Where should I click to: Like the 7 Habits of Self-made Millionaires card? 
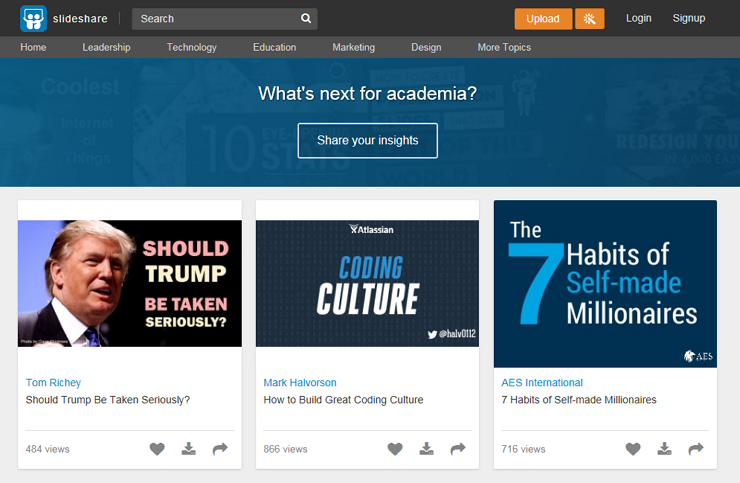pos(633,449)
